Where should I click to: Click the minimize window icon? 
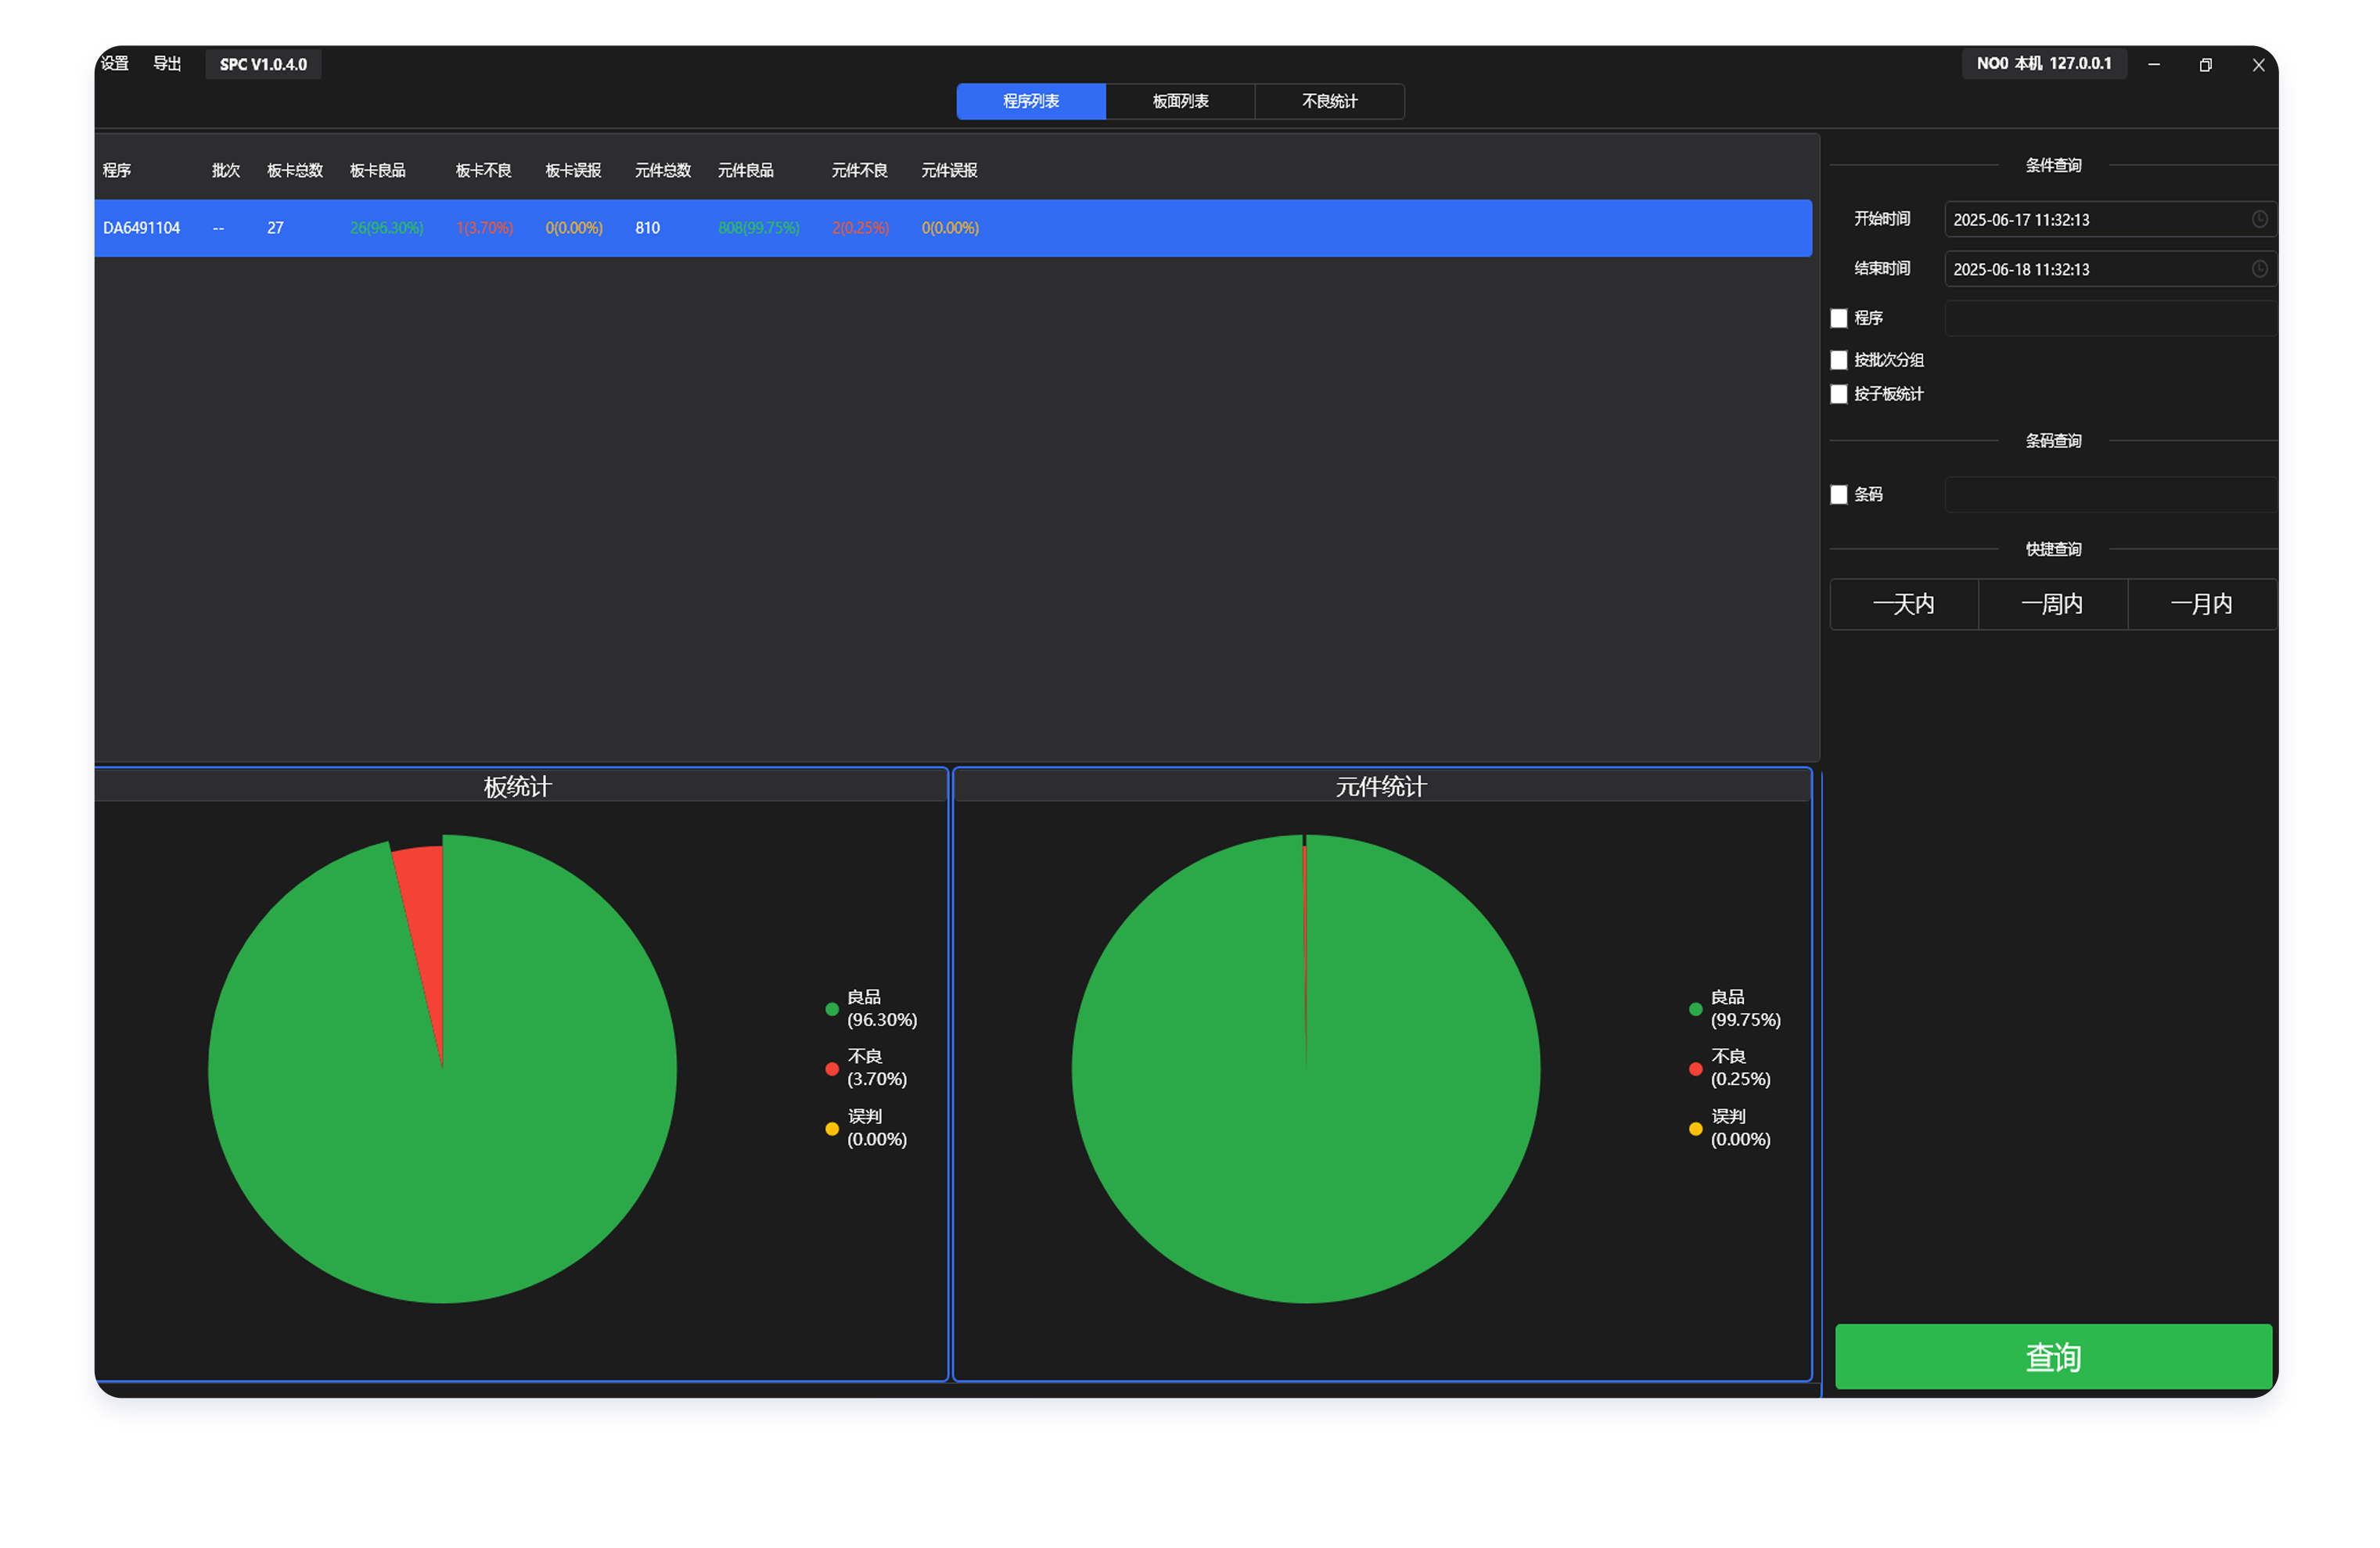click(x=2153, y=65)
